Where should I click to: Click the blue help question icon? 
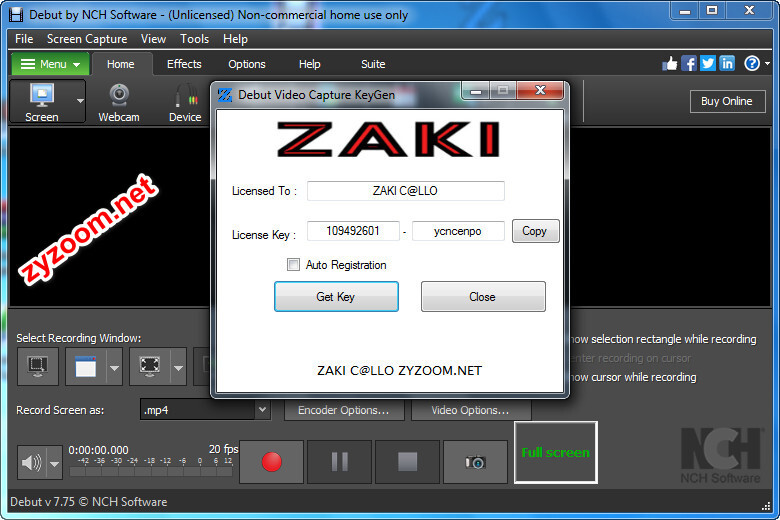click(x=752, y=63)
